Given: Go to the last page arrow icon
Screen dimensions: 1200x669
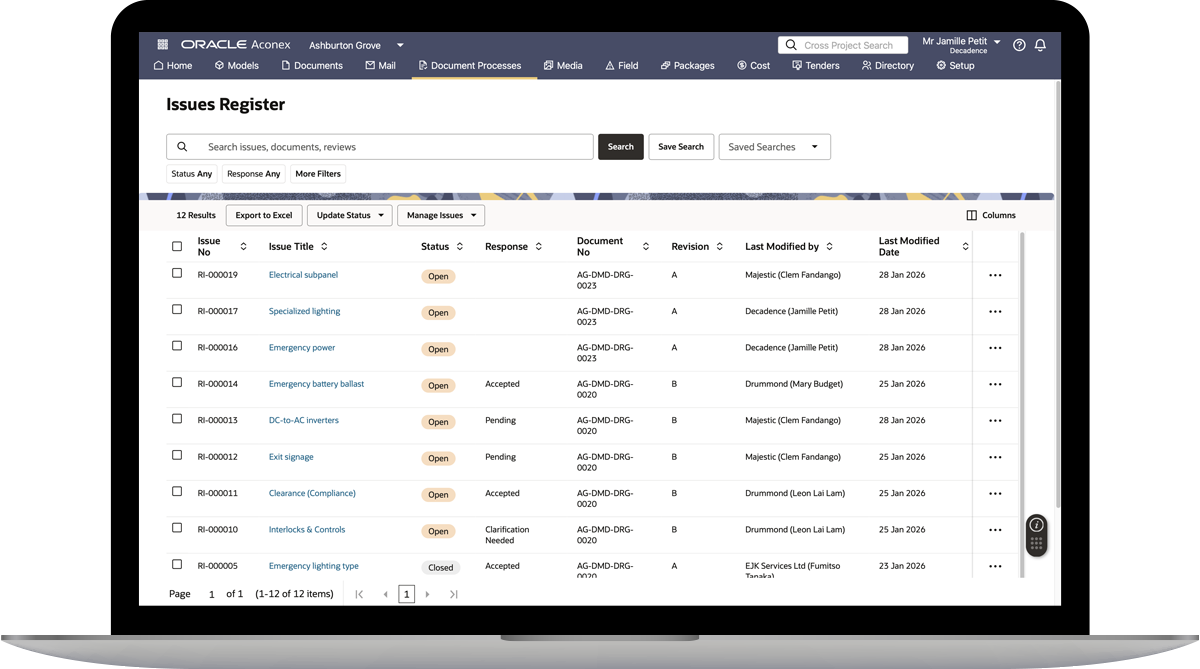Looking at the screenshot, I should [x=453, y=594].
